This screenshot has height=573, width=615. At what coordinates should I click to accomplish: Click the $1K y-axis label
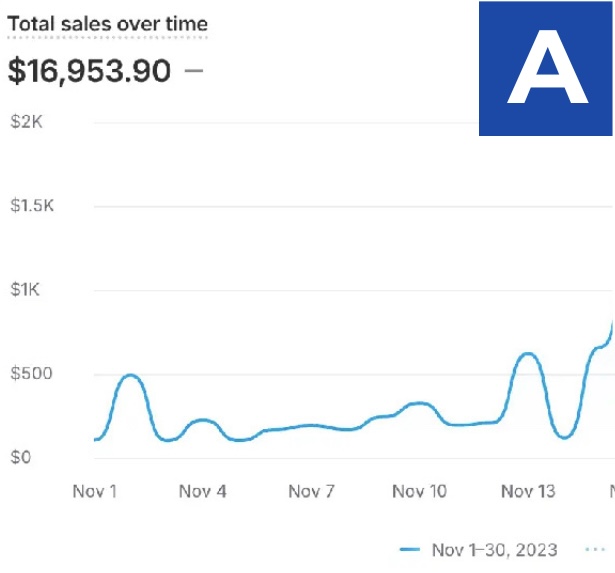pos(25,289)
